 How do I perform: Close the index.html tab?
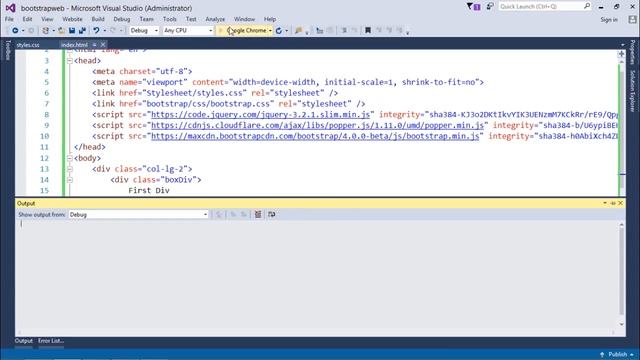click(103, 44)
